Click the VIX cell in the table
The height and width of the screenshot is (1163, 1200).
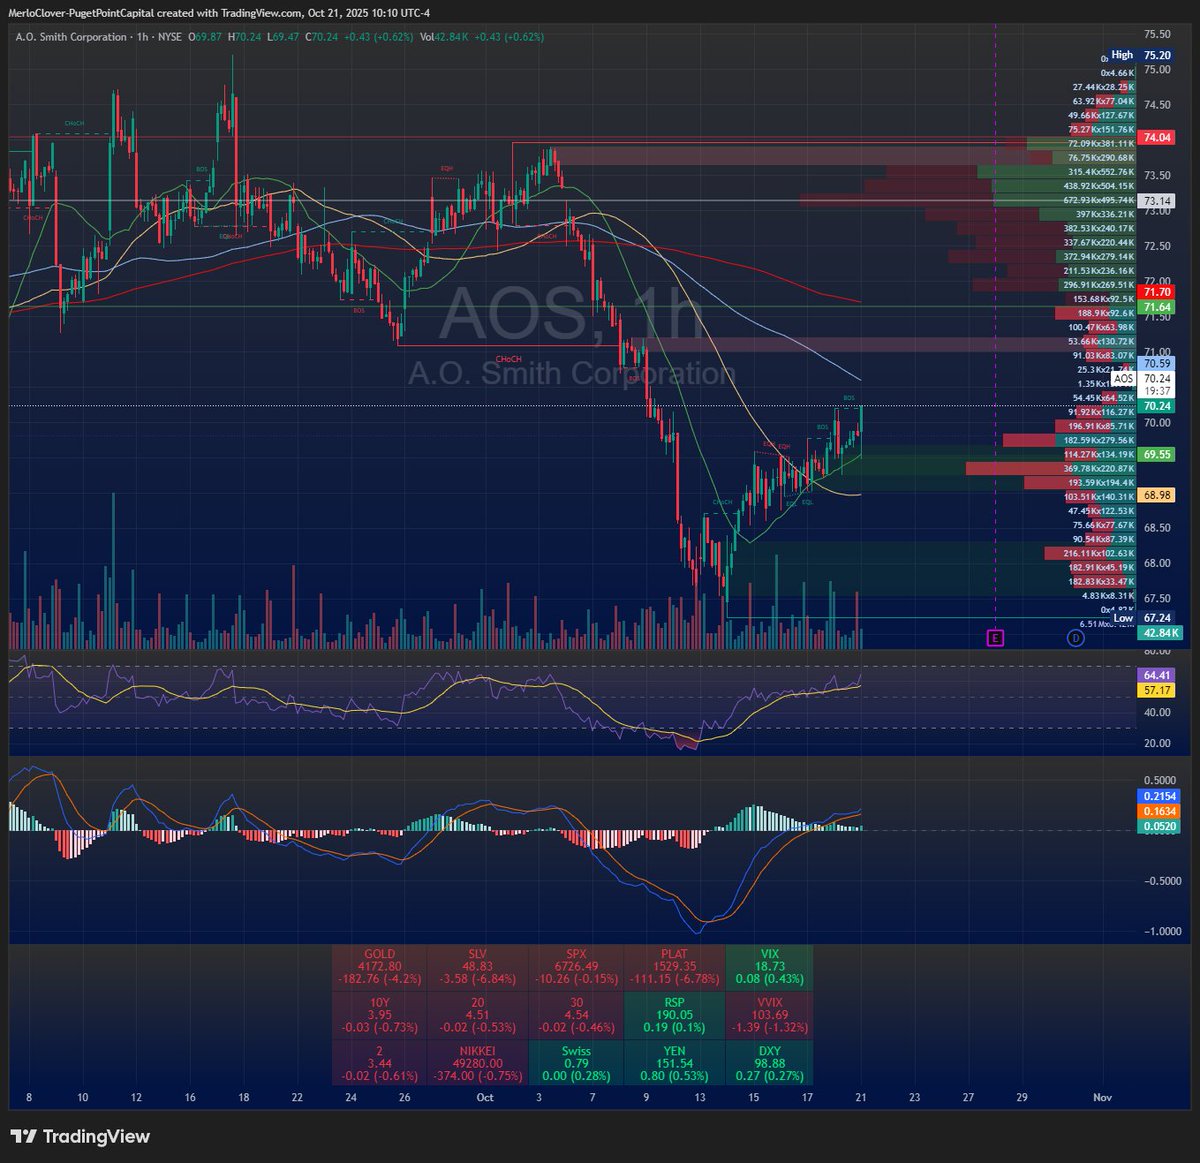click(x=770, y=967)
